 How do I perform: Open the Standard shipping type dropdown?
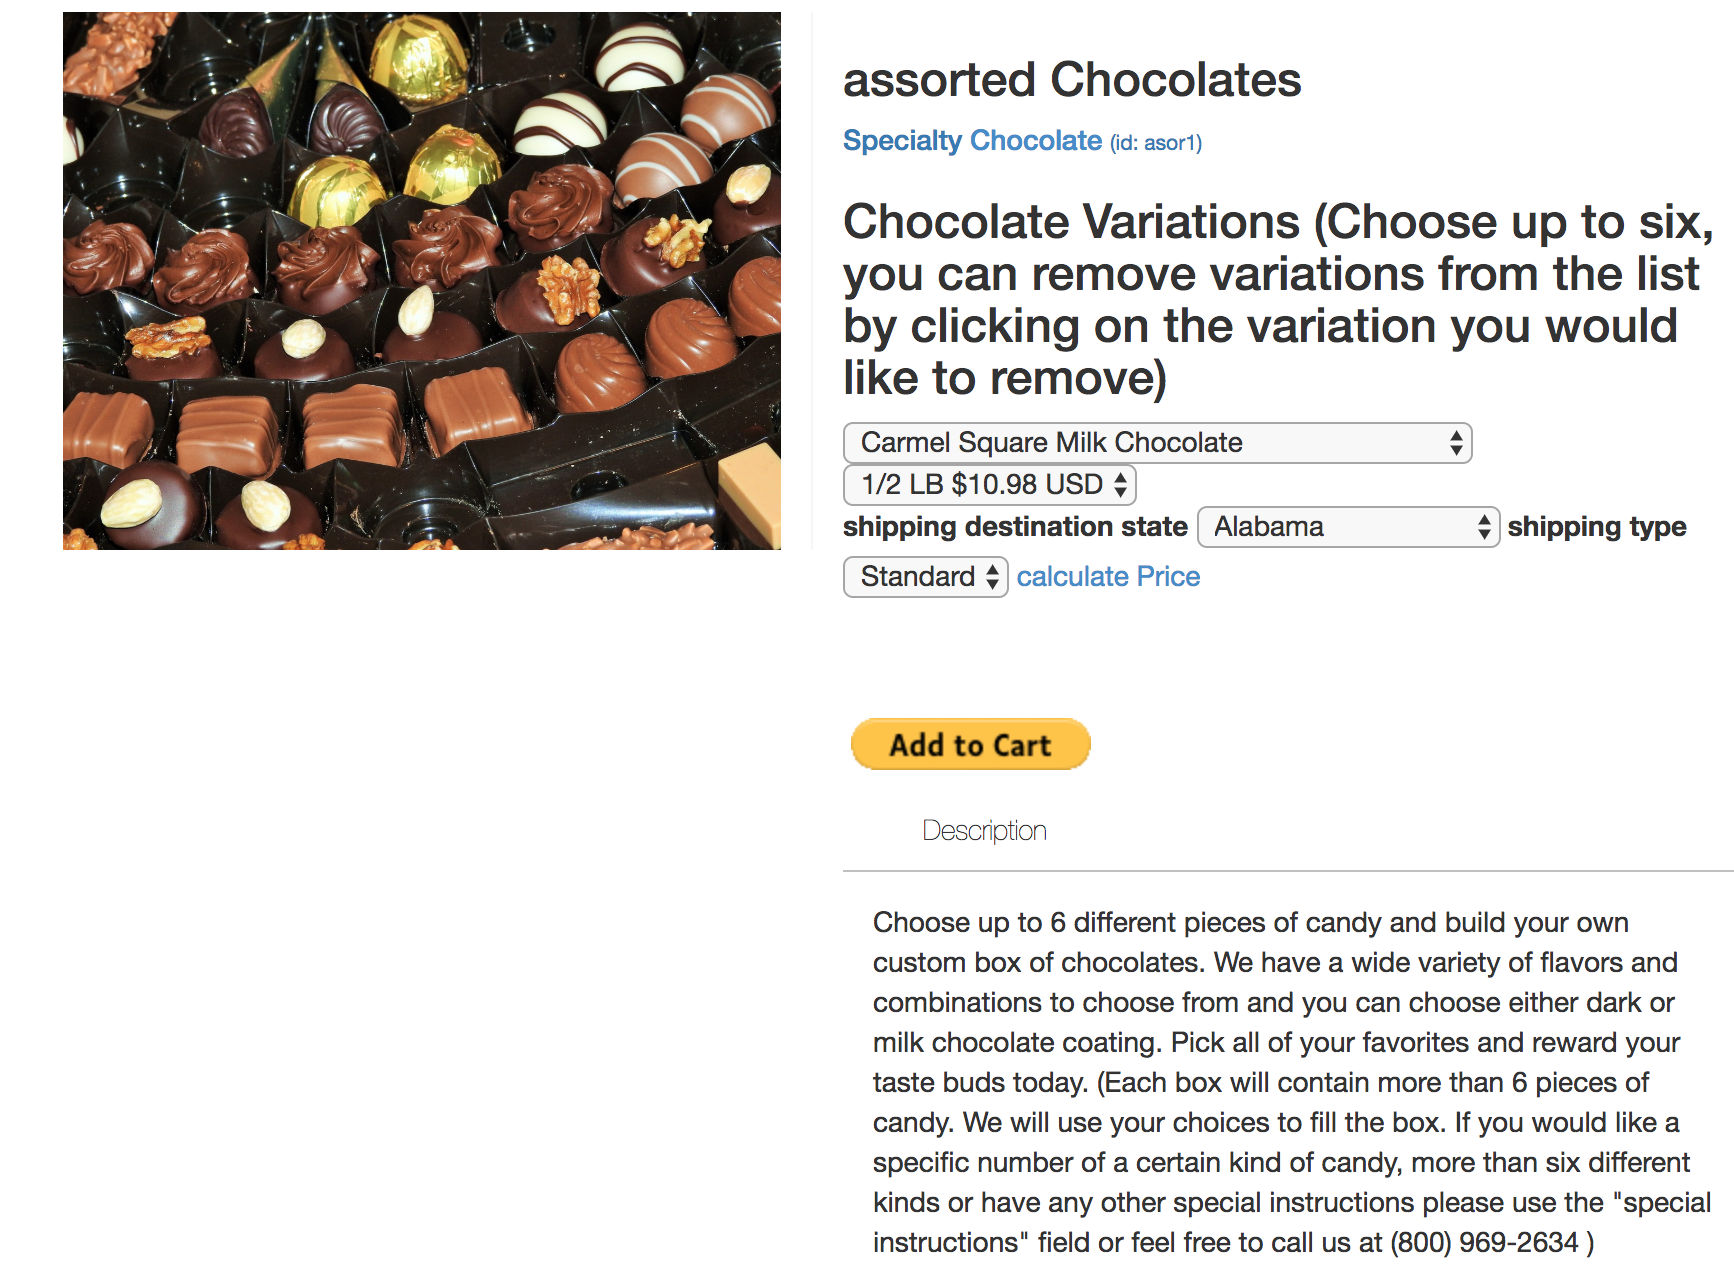924,577
